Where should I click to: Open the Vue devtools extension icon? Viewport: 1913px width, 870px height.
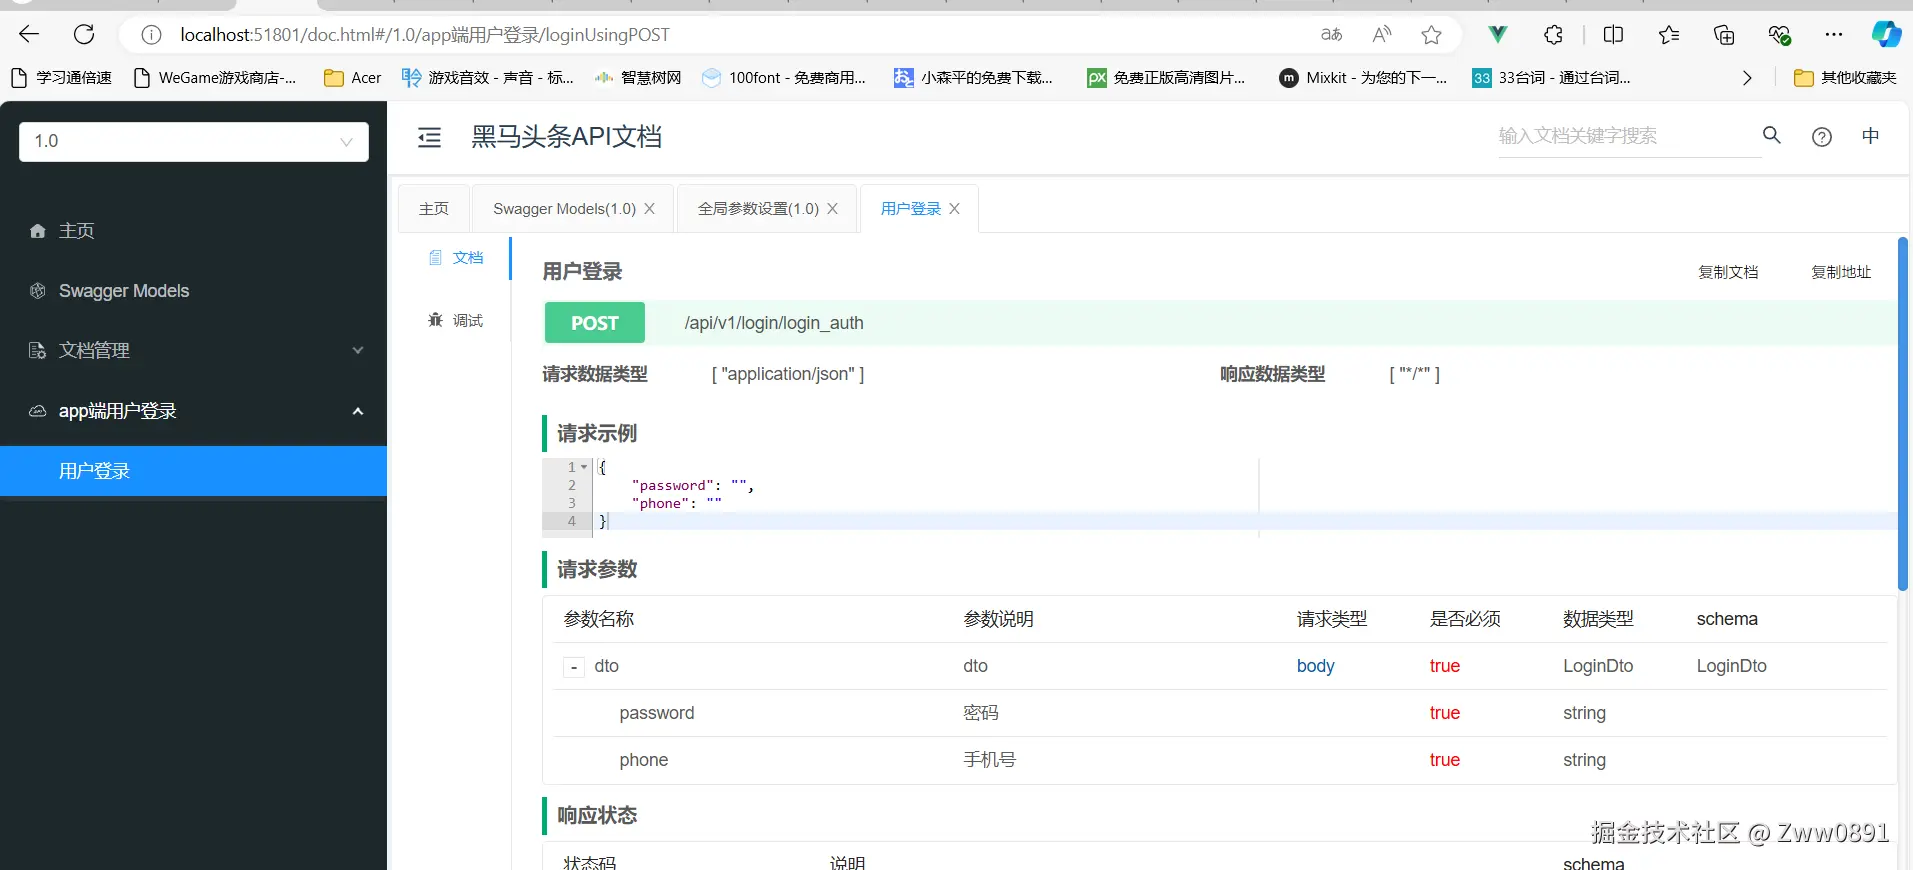[1497, 35]
